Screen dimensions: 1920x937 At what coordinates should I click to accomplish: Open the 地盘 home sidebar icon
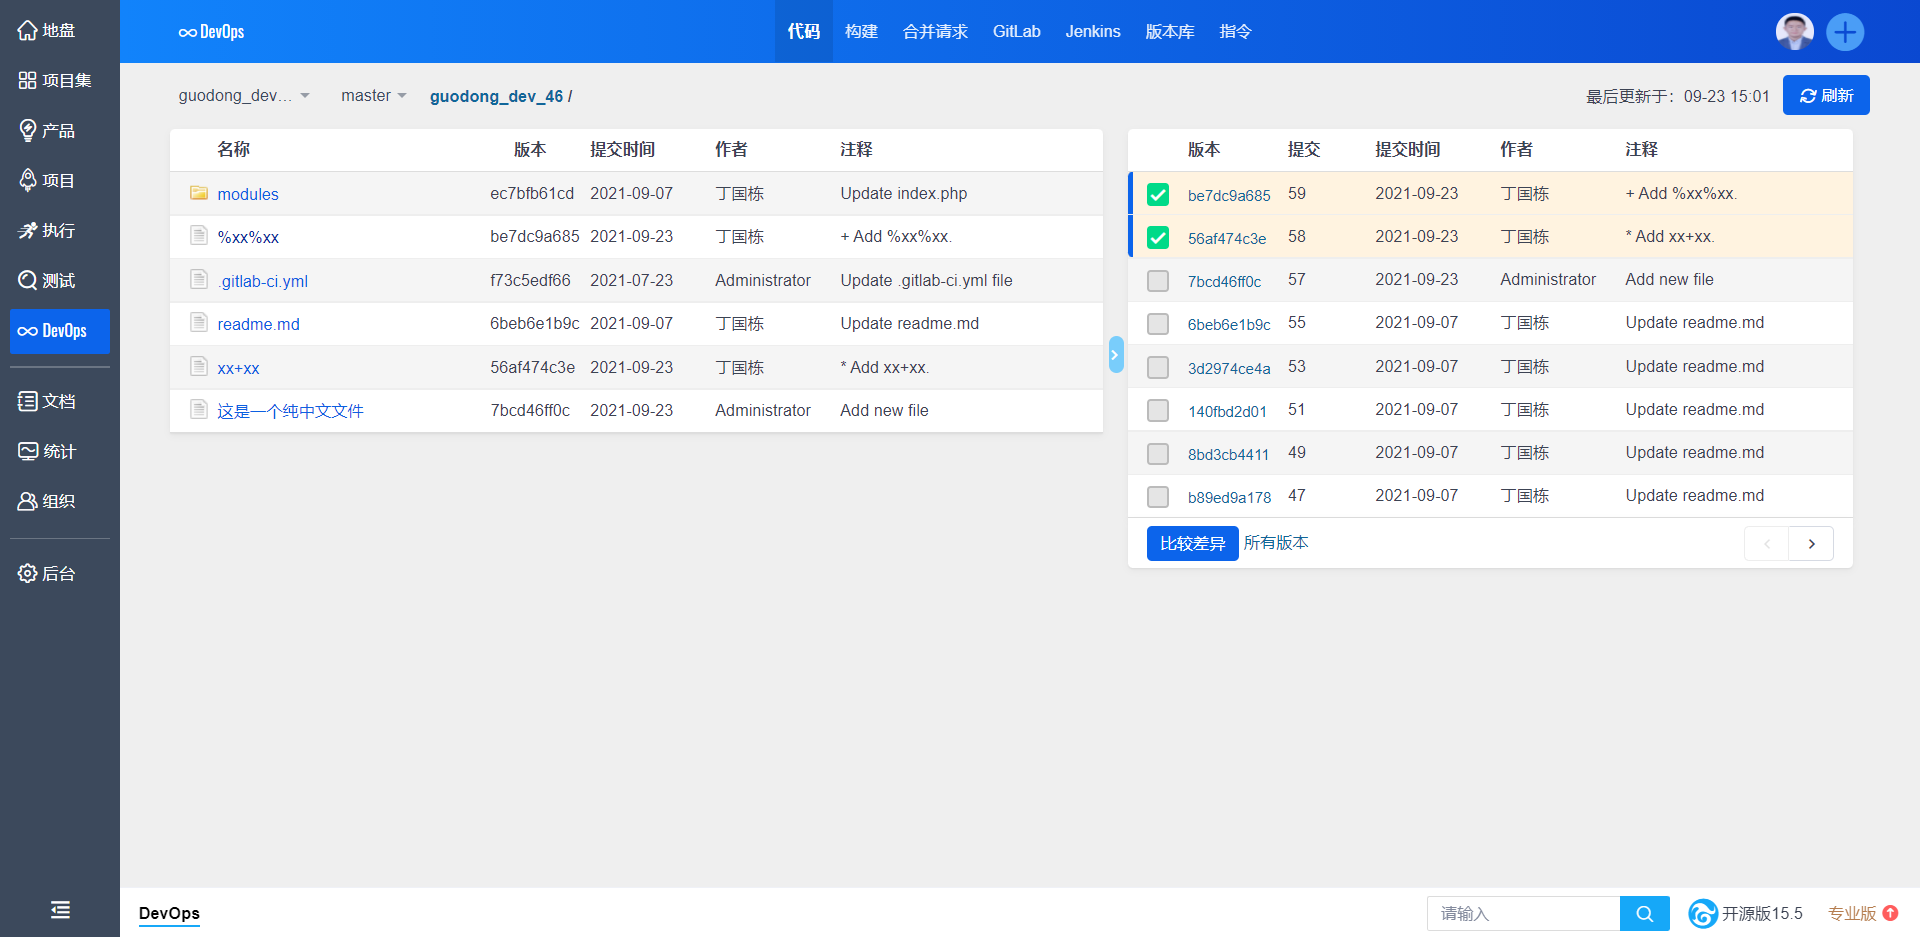[28, 31]
